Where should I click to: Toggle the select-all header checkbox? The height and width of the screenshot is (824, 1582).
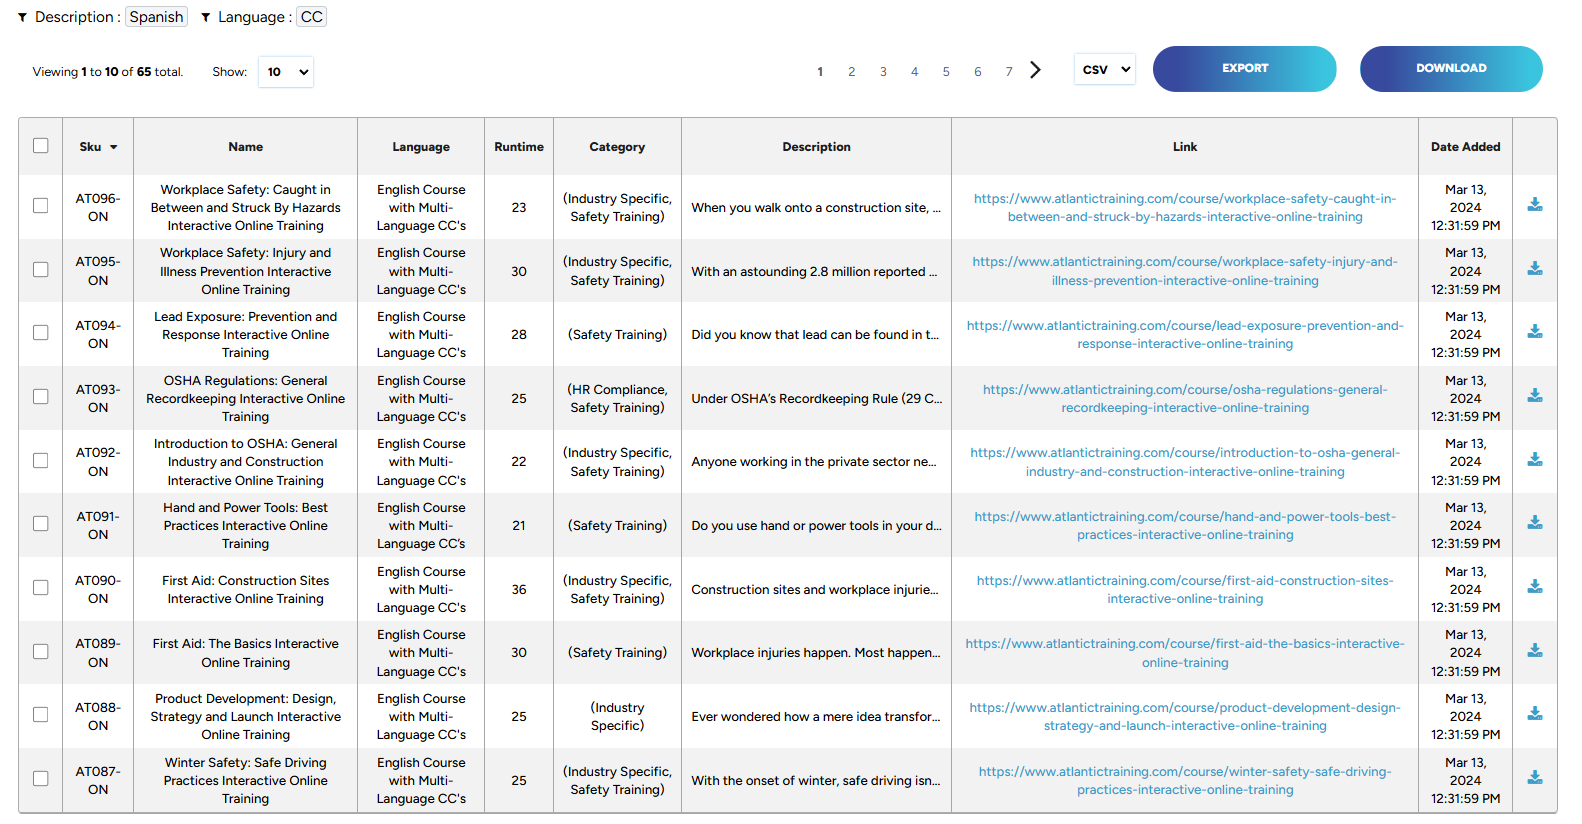[41, 146]
